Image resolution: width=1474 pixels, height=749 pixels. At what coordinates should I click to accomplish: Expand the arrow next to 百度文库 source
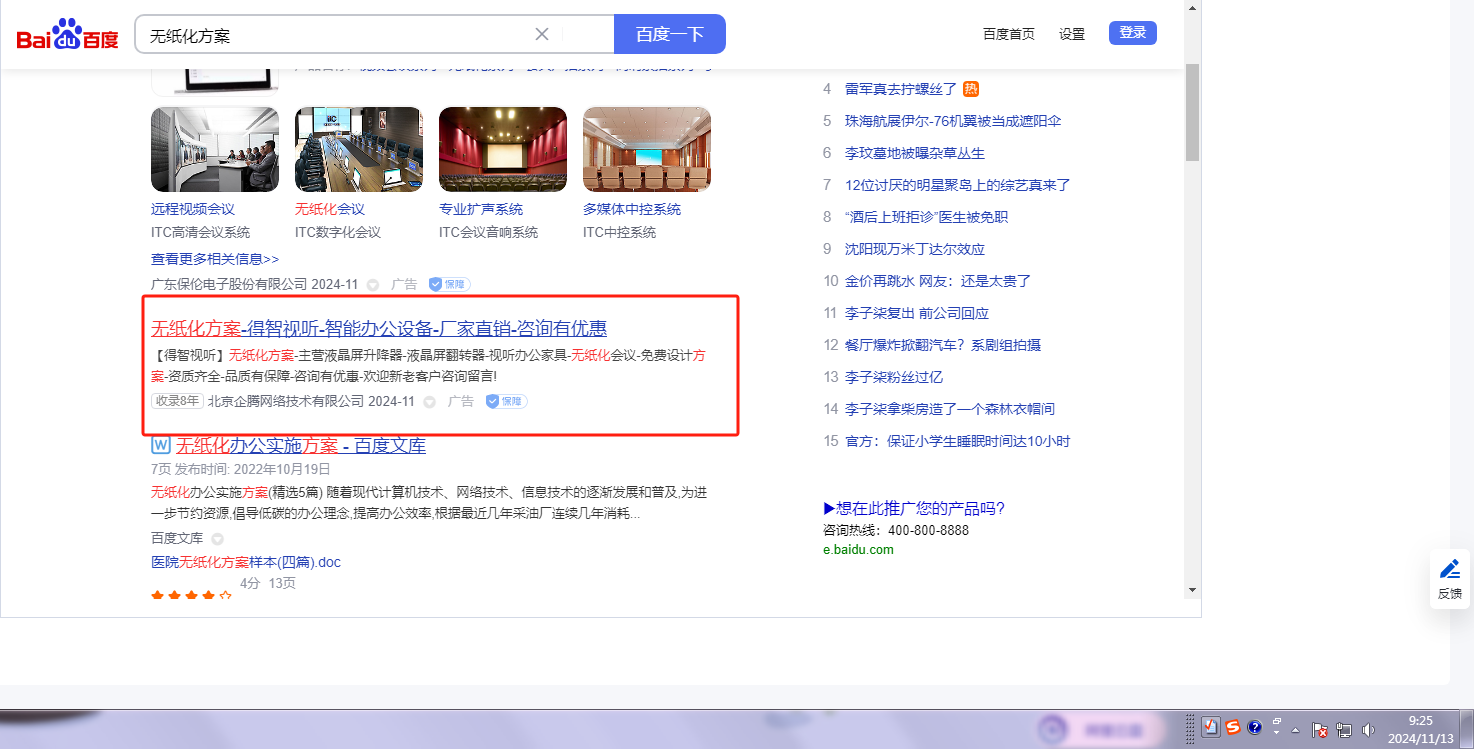217,539
